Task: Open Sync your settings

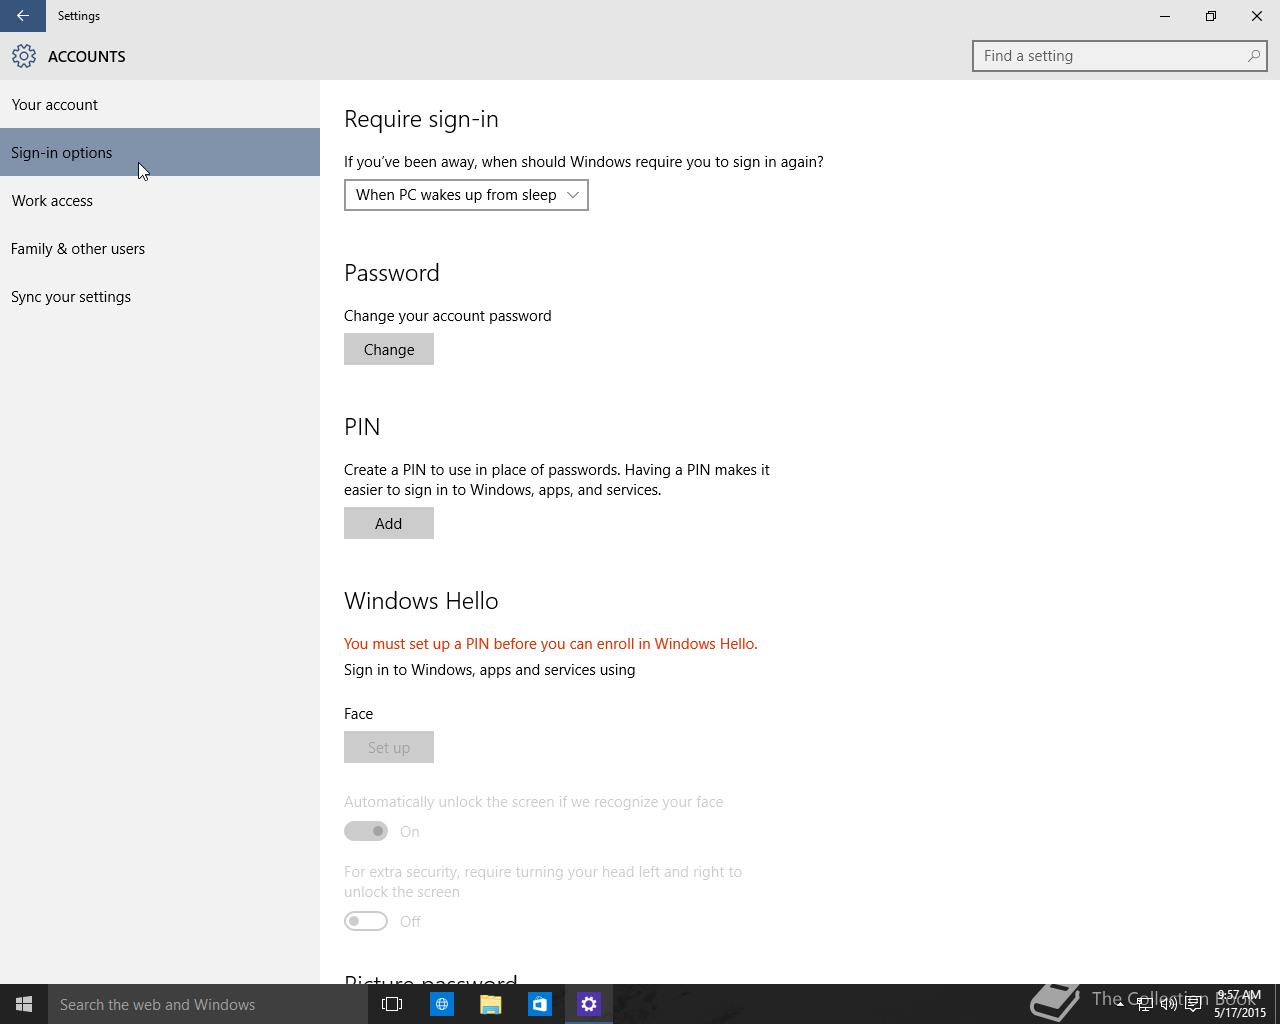Action: [x=160, y=296]
